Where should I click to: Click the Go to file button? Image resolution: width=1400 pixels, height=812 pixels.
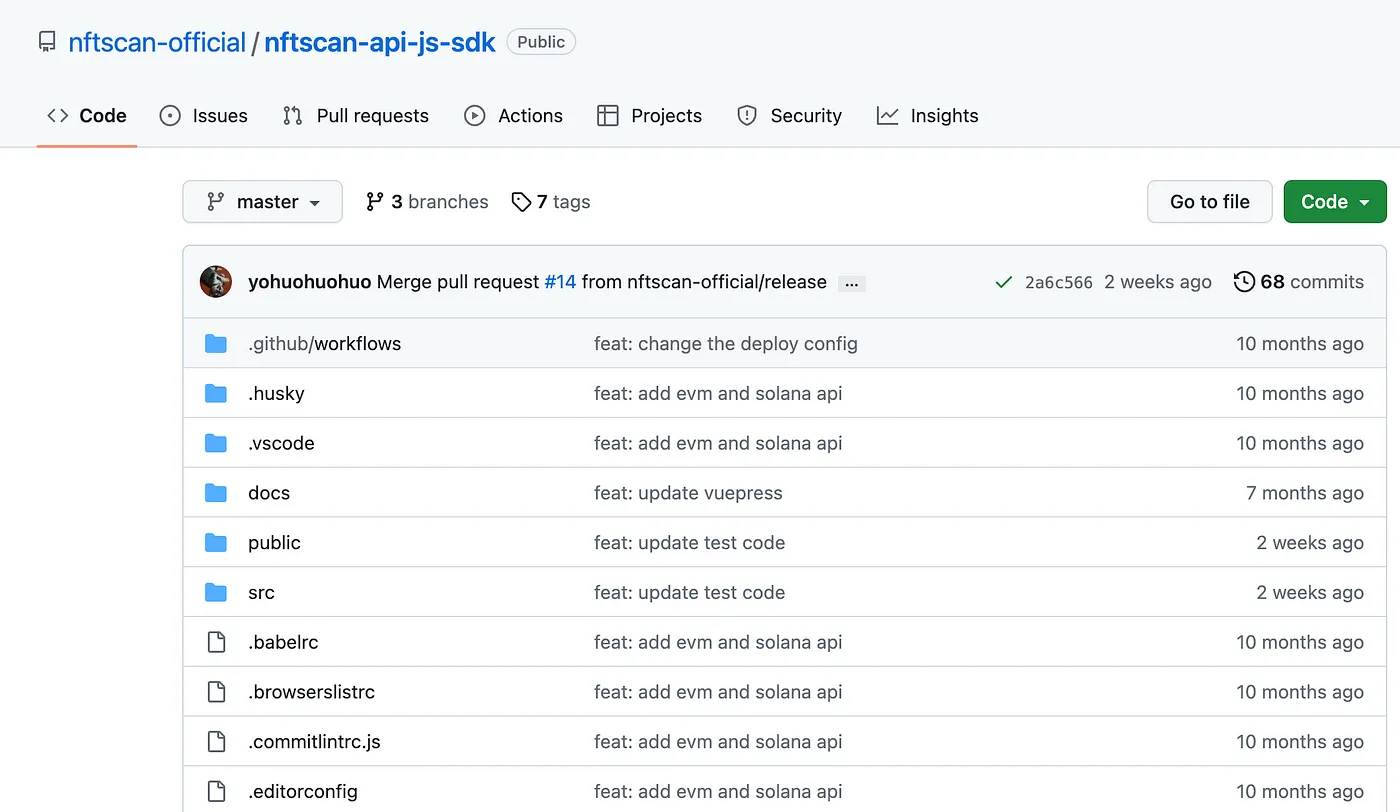1210,202
